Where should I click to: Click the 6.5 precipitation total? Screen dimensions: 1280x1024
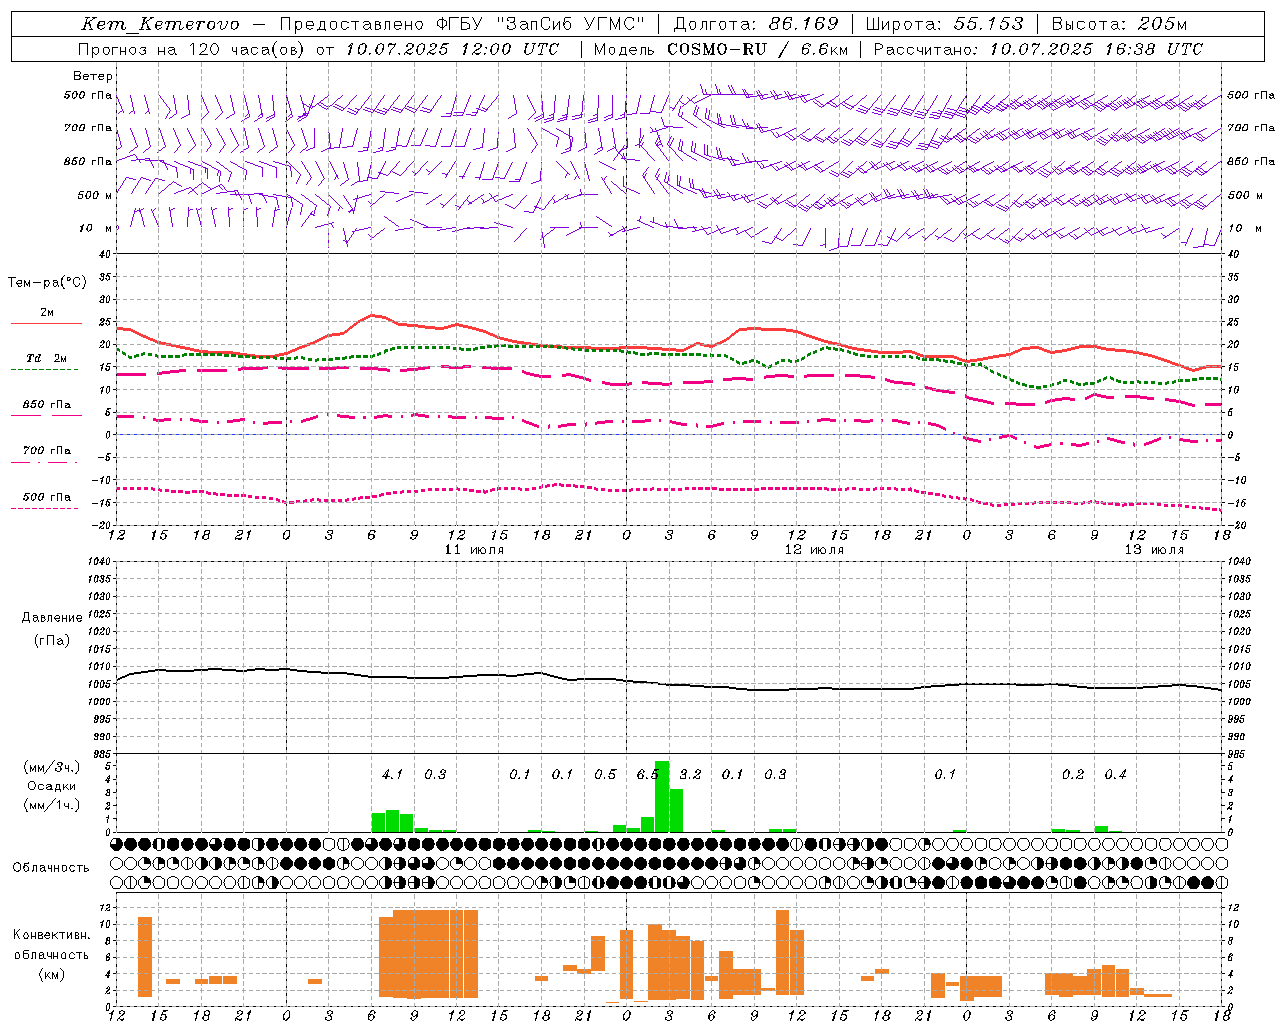click(647, 775)
